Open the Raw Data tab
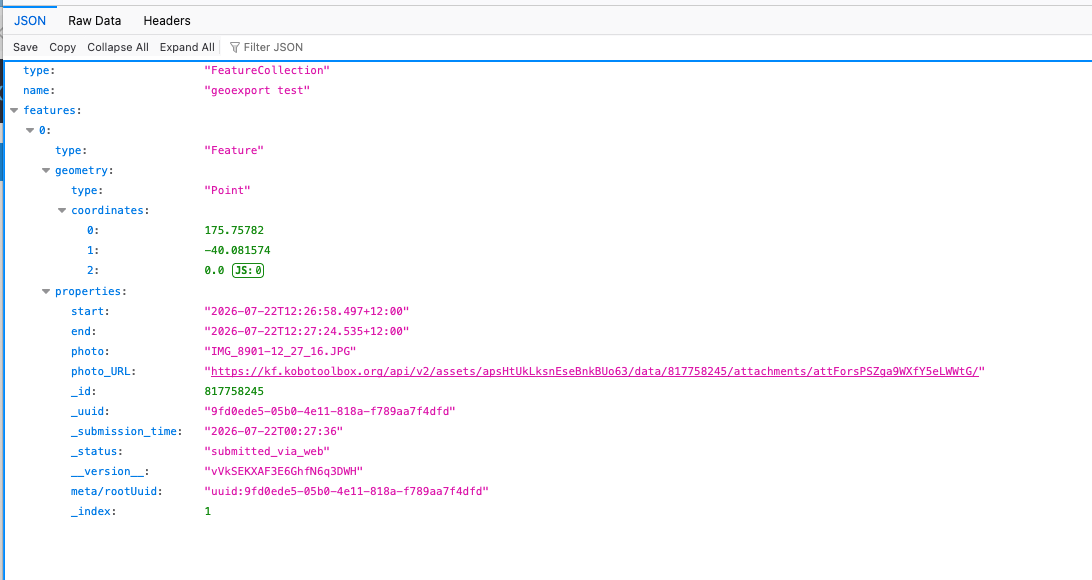1092x580 pixels. (x=95, y=21)
